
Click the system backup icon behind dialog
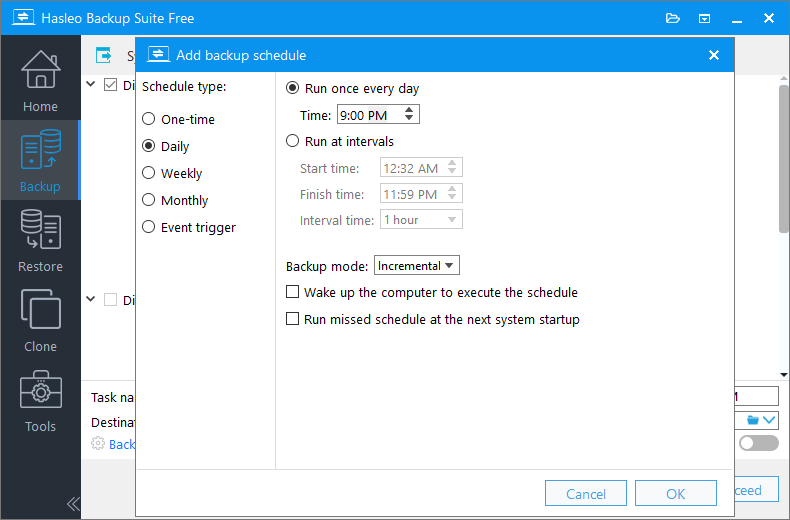click(x=104, y=54)
